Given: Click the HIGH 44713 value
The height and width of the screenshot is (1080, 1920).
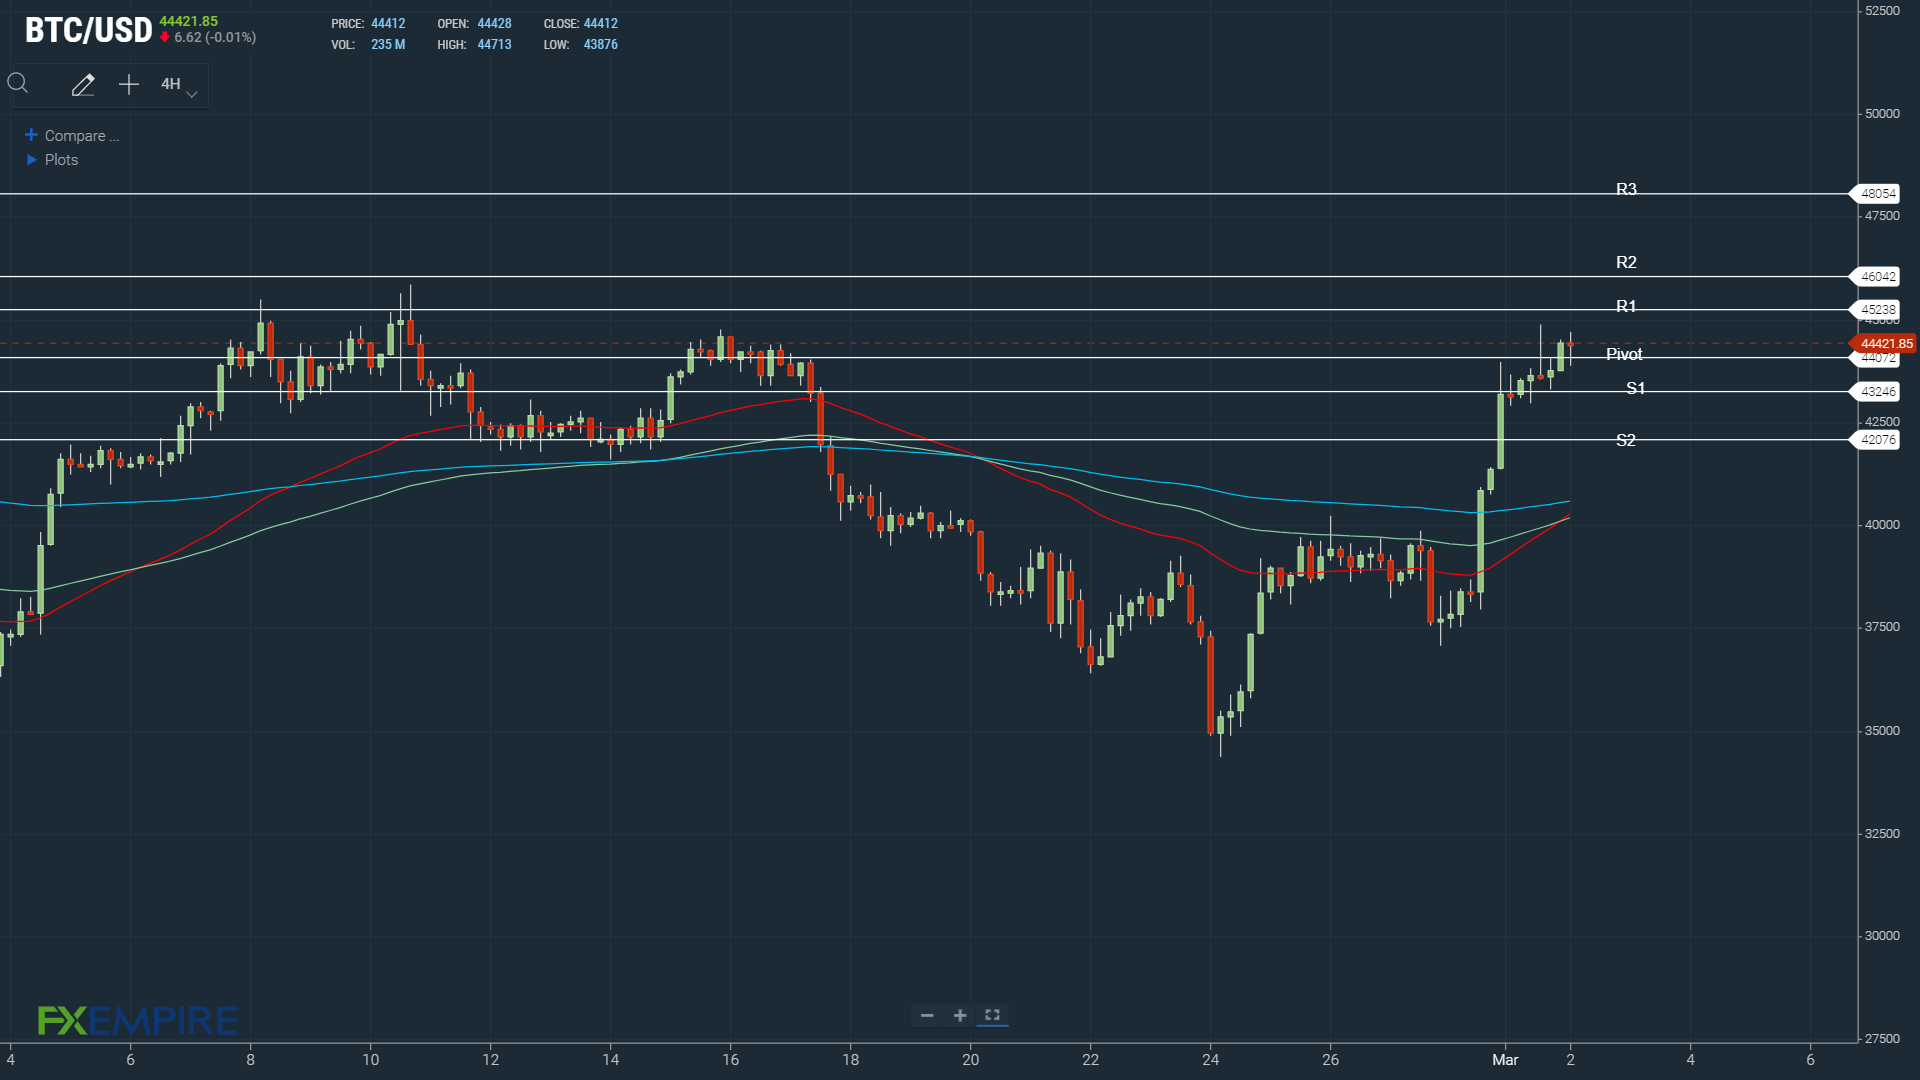Looking at the screenshot, I should pos(494,45).
